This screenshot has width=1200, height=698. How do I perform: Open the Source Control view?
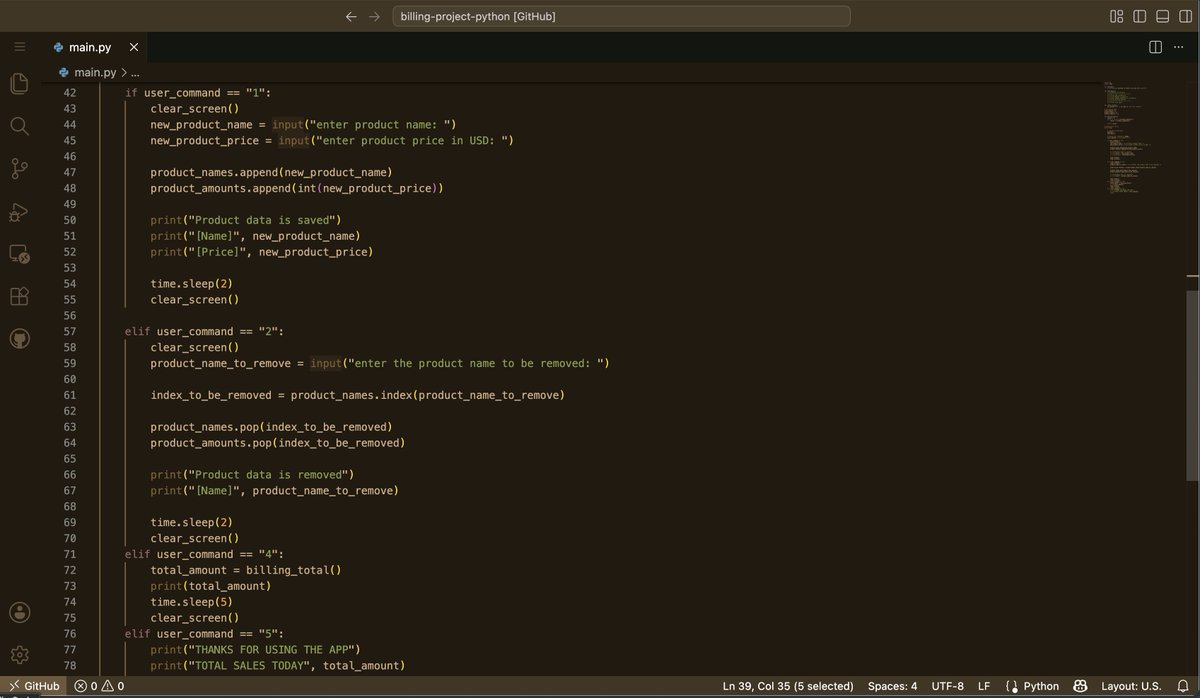(x=19, y=168)
